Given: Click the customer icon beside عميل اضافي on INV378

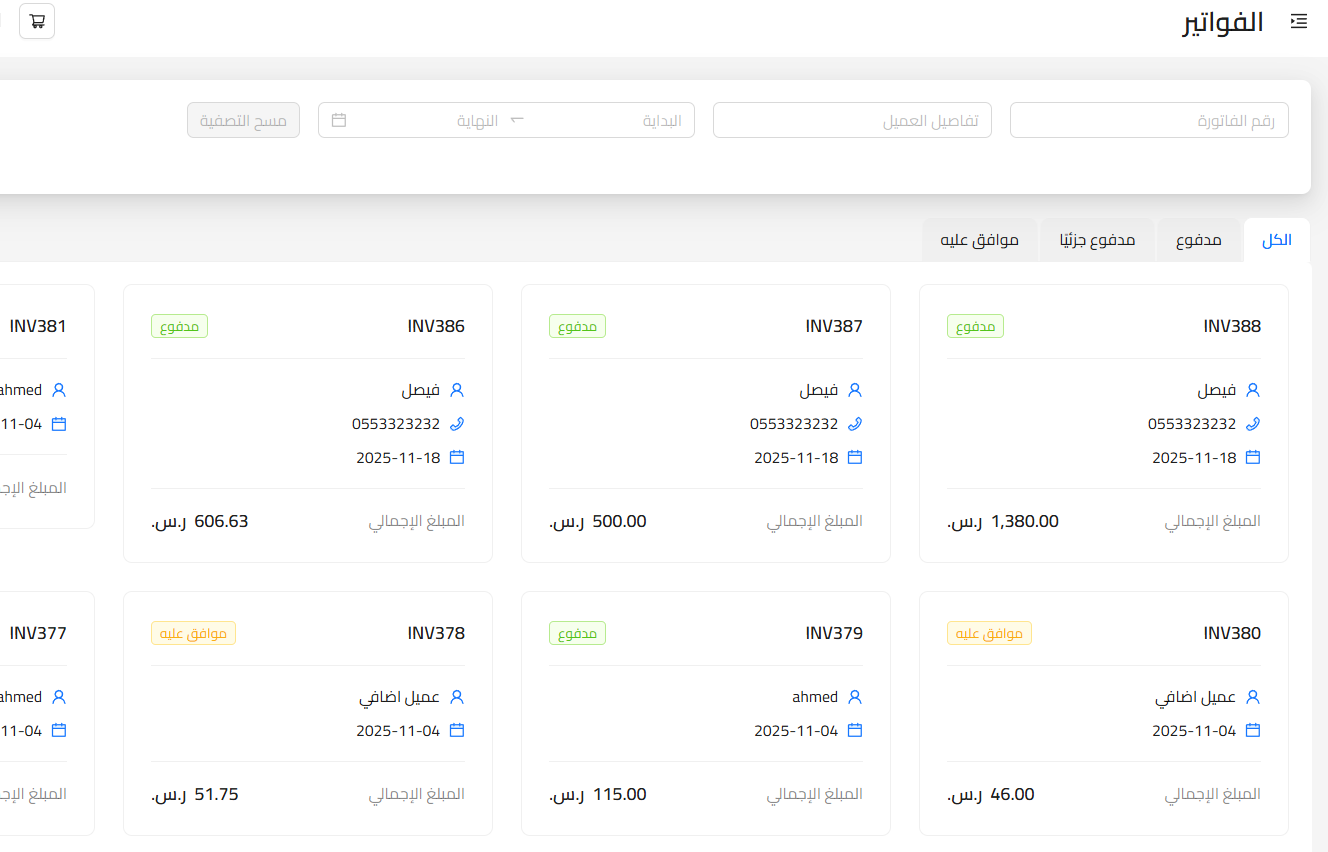Looking at the screenshot, I should click(x=457, y=696).
